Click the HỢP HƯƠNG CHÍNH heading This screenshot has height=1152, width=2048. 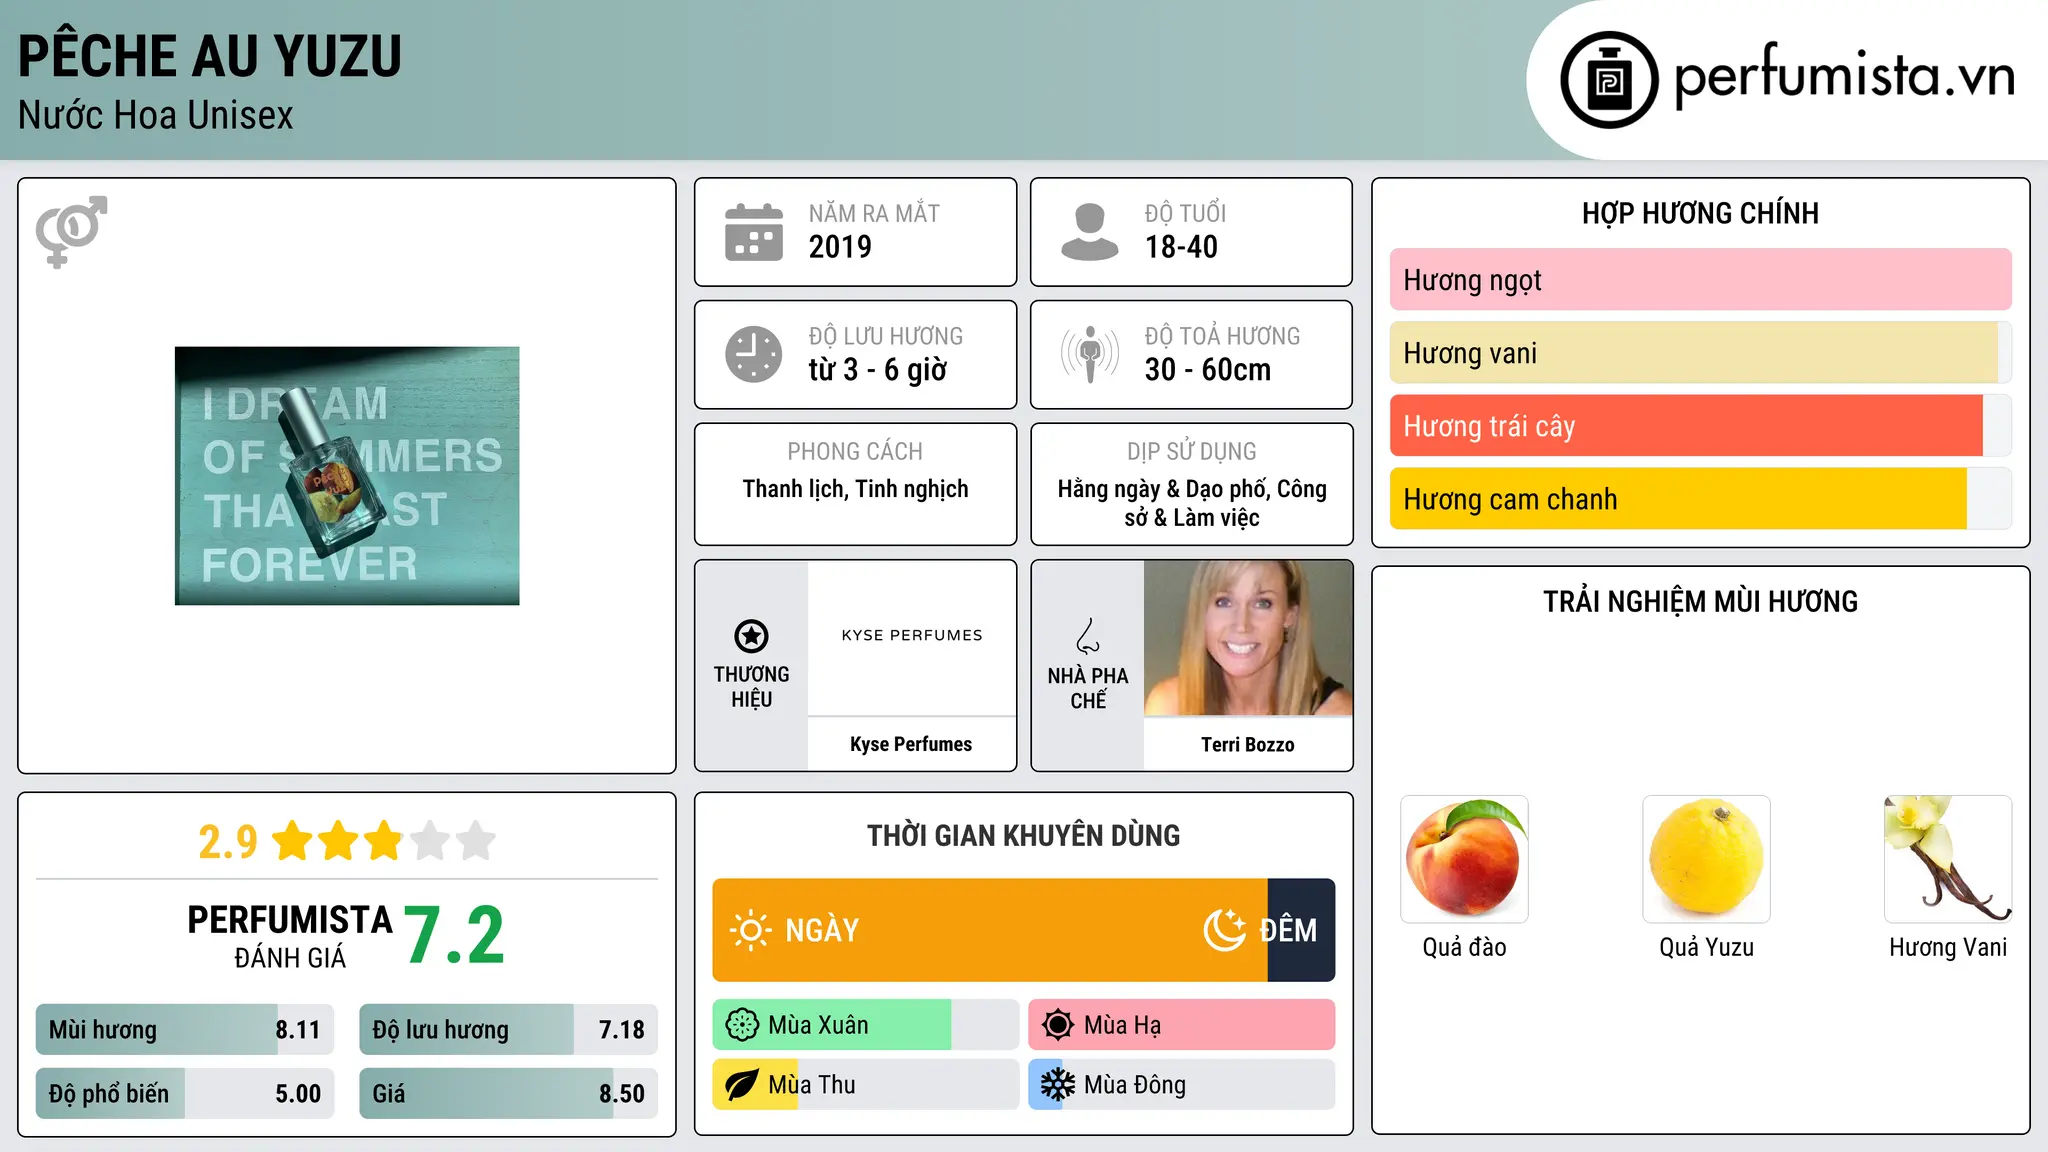(1700, 213)
